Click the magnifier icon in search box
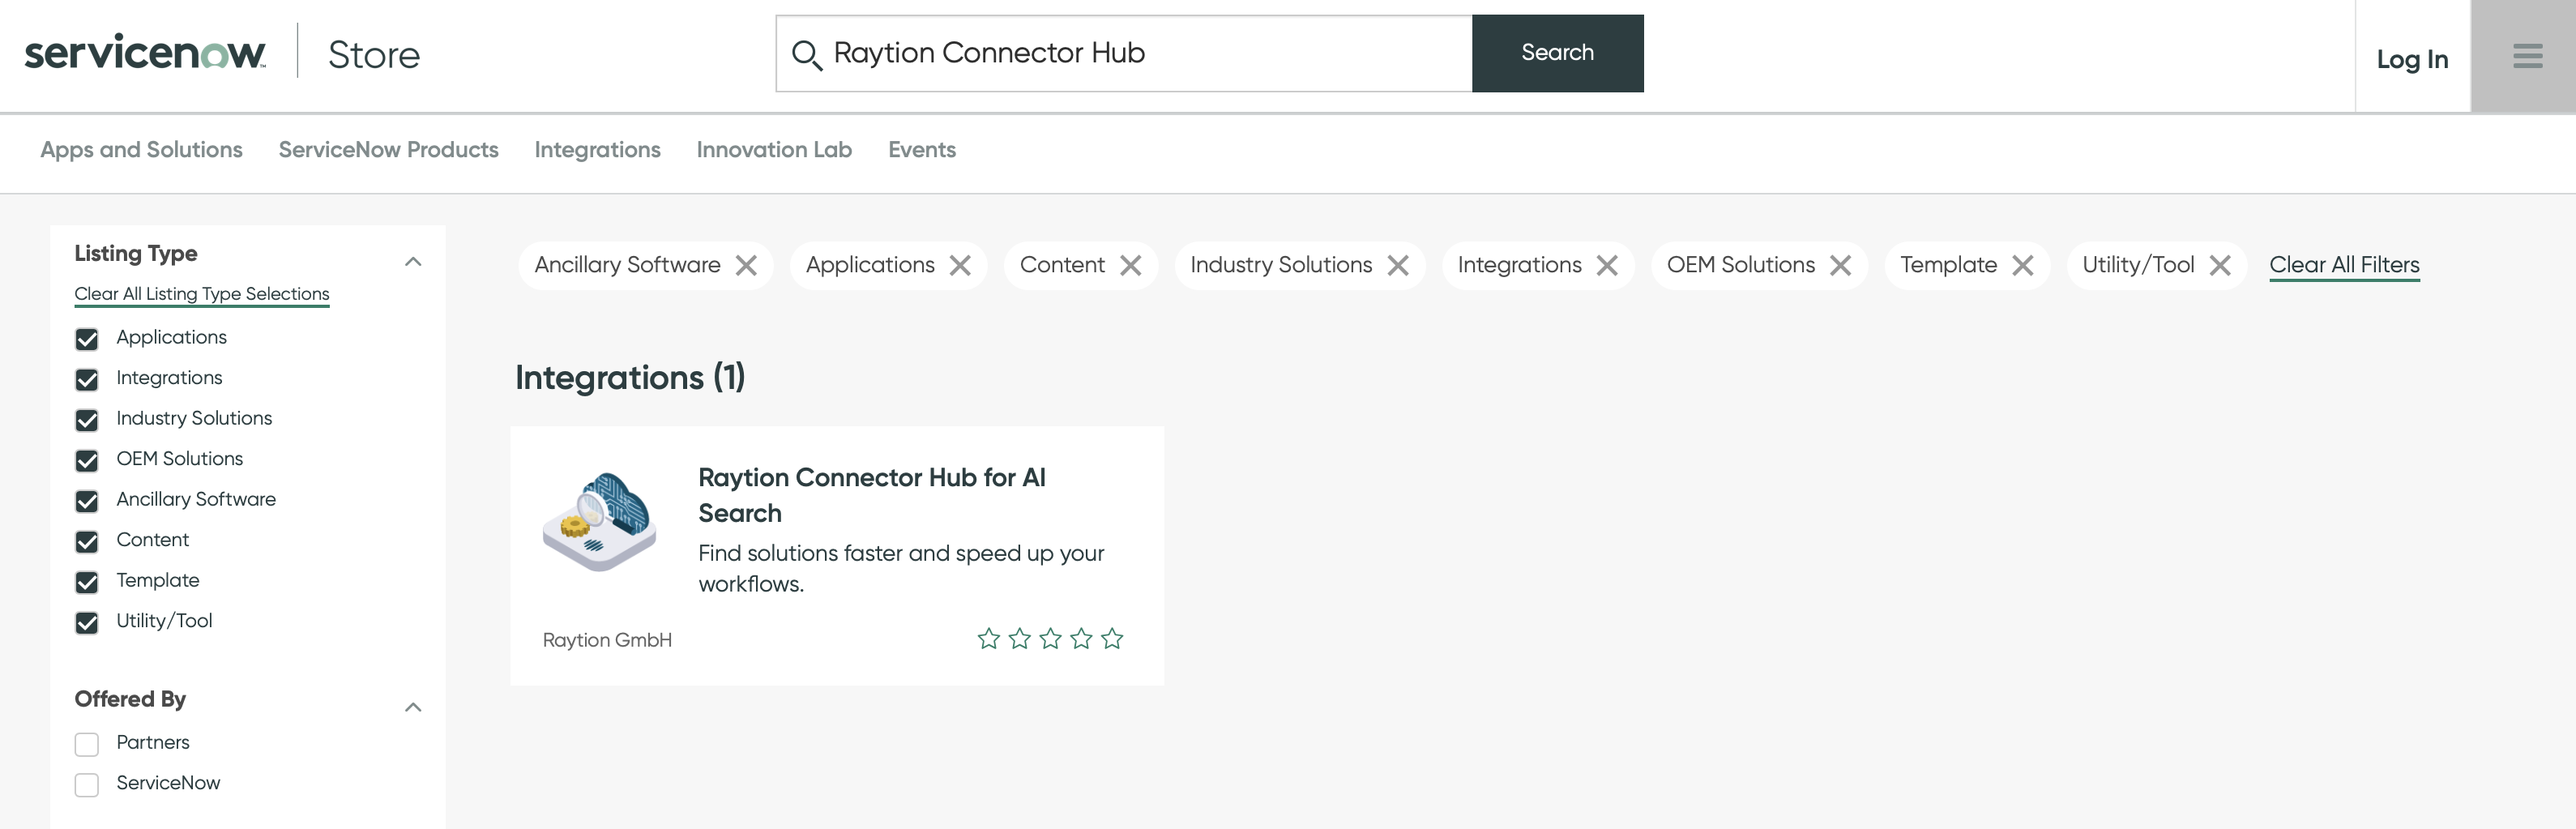This screenshot has height=829, width=2576. 806,54
